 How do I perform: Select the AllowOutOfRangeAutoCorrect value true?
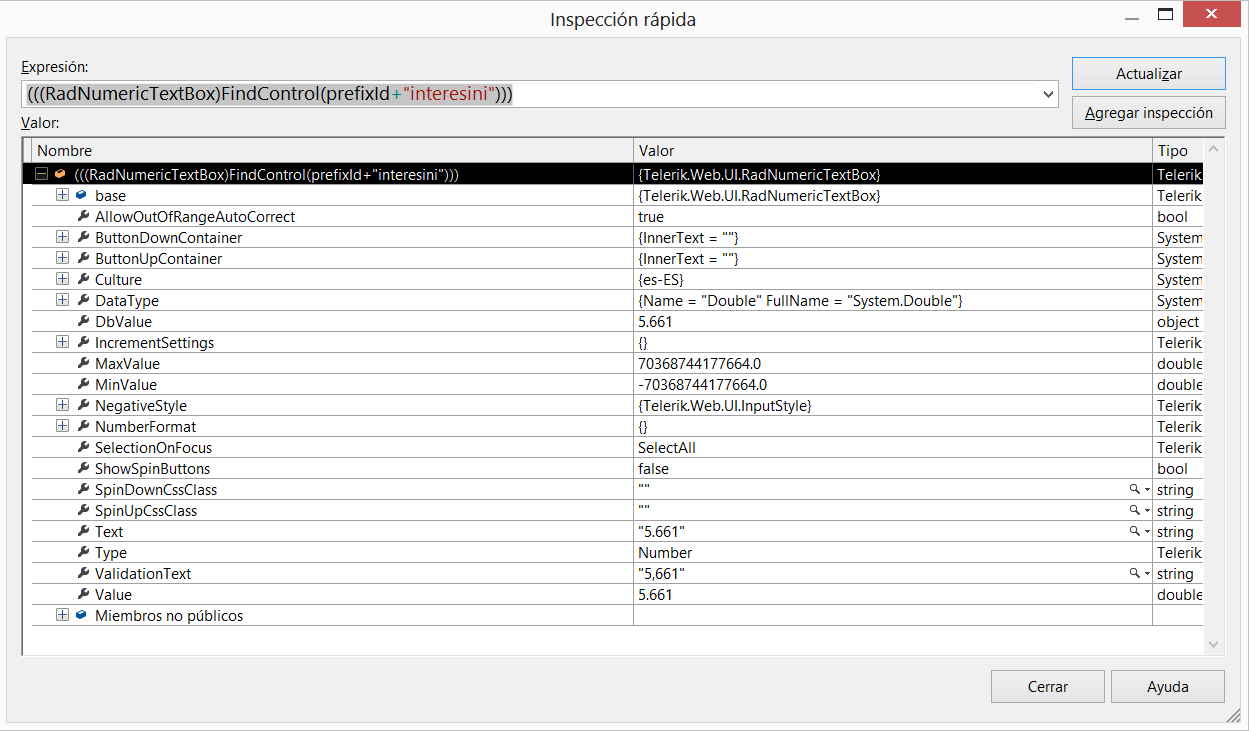coord(651,216)
